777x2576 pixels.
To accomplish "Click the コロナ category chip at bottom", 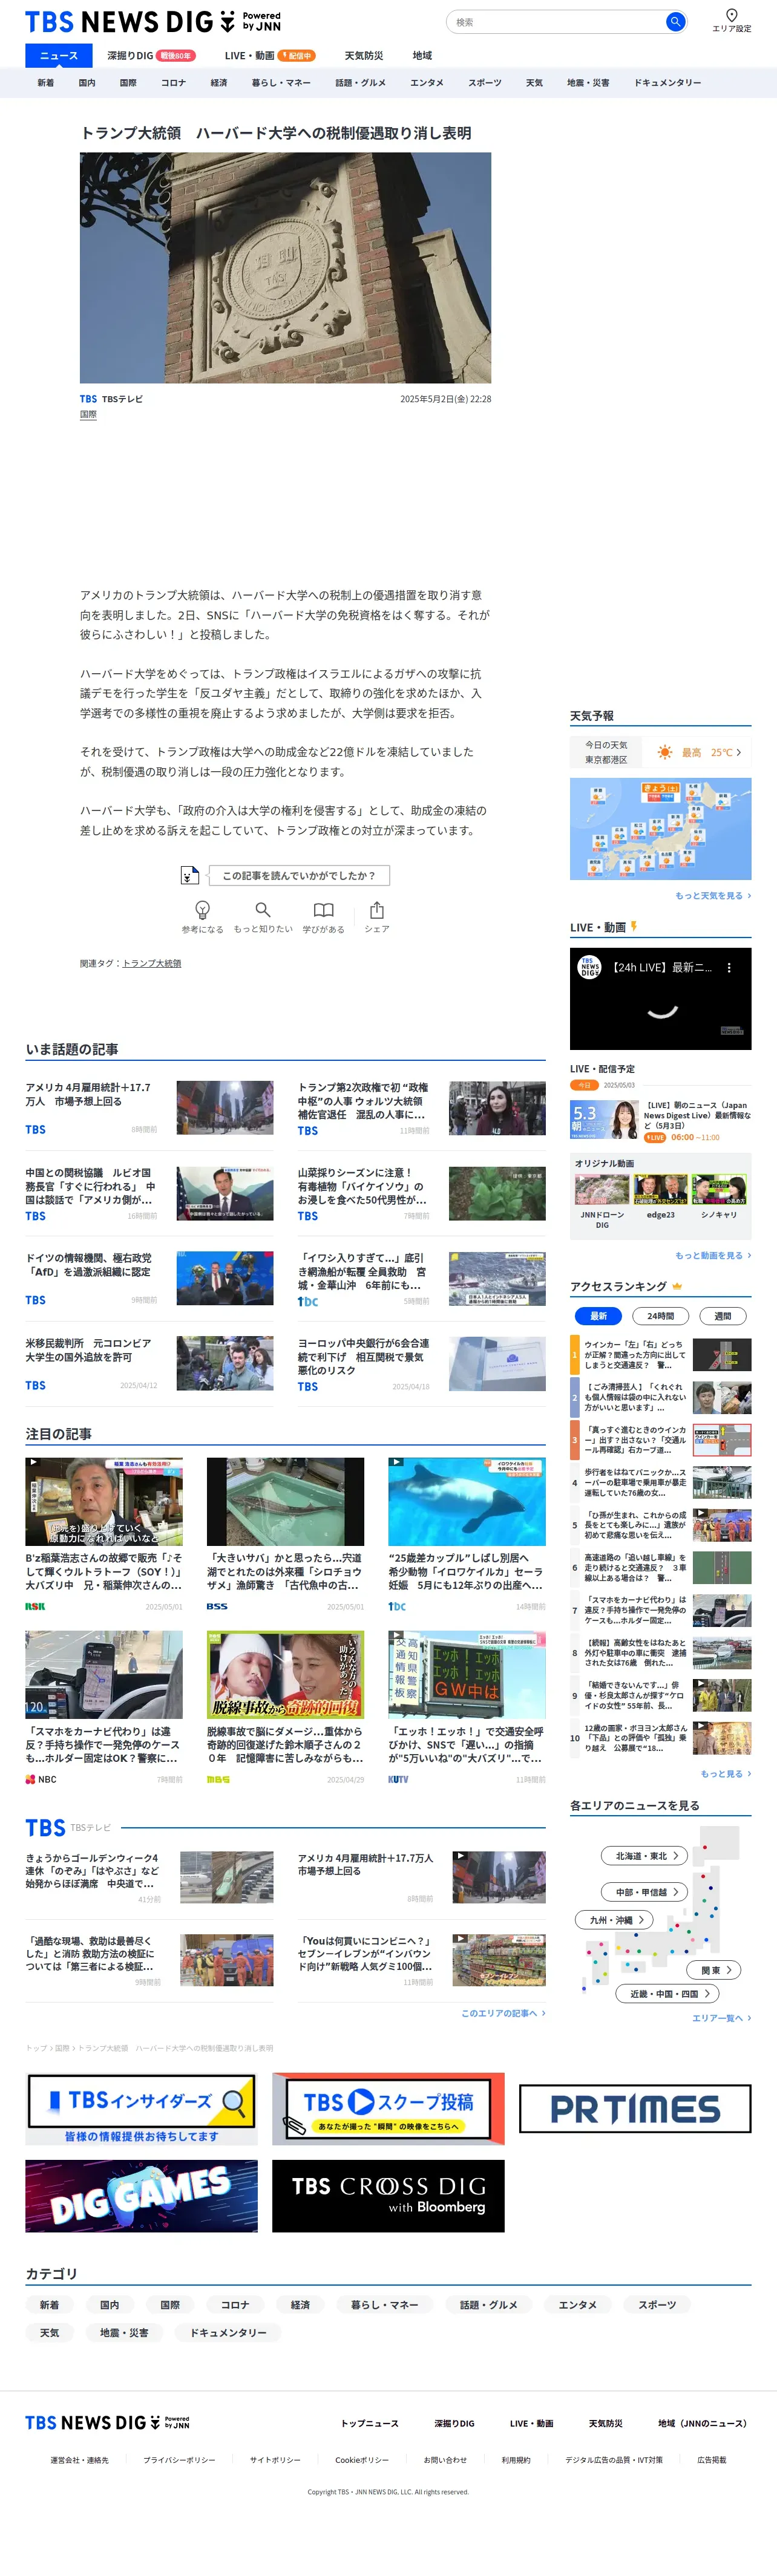I will coord(235,2305).
